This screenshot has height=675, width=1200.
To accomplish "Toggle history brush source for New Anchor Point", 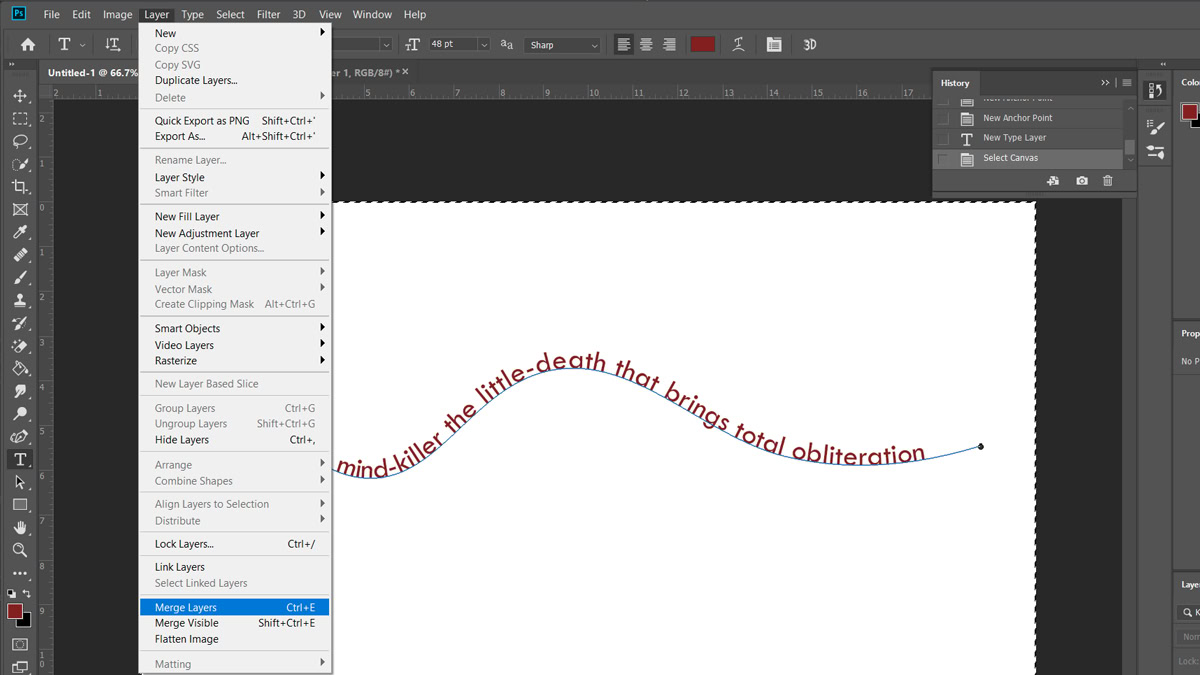I will coord(943,118).
